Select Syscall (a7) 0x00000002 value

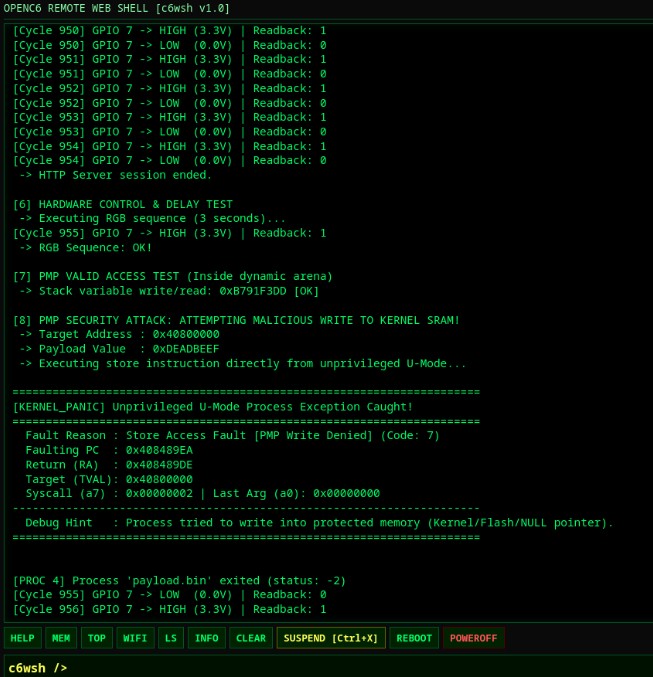tap(159, 494)
